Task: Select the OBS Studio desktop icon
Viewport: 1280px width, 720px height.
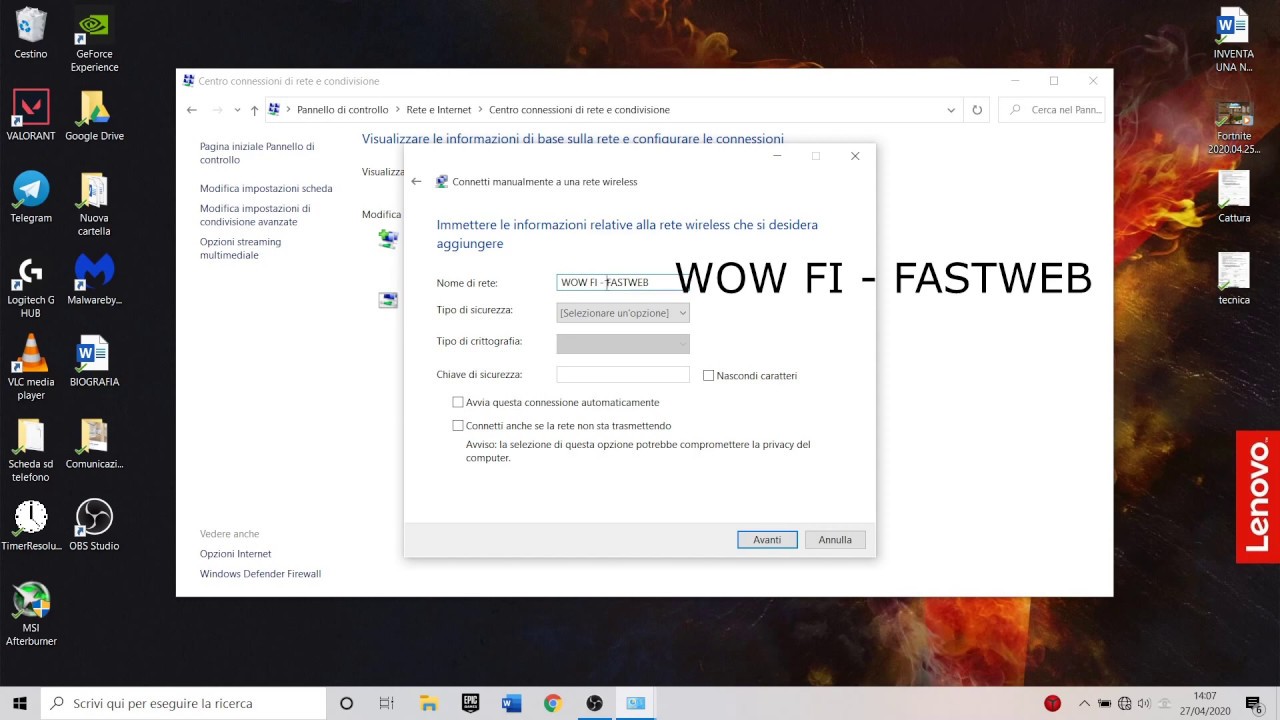Action: tap(94, 525)
